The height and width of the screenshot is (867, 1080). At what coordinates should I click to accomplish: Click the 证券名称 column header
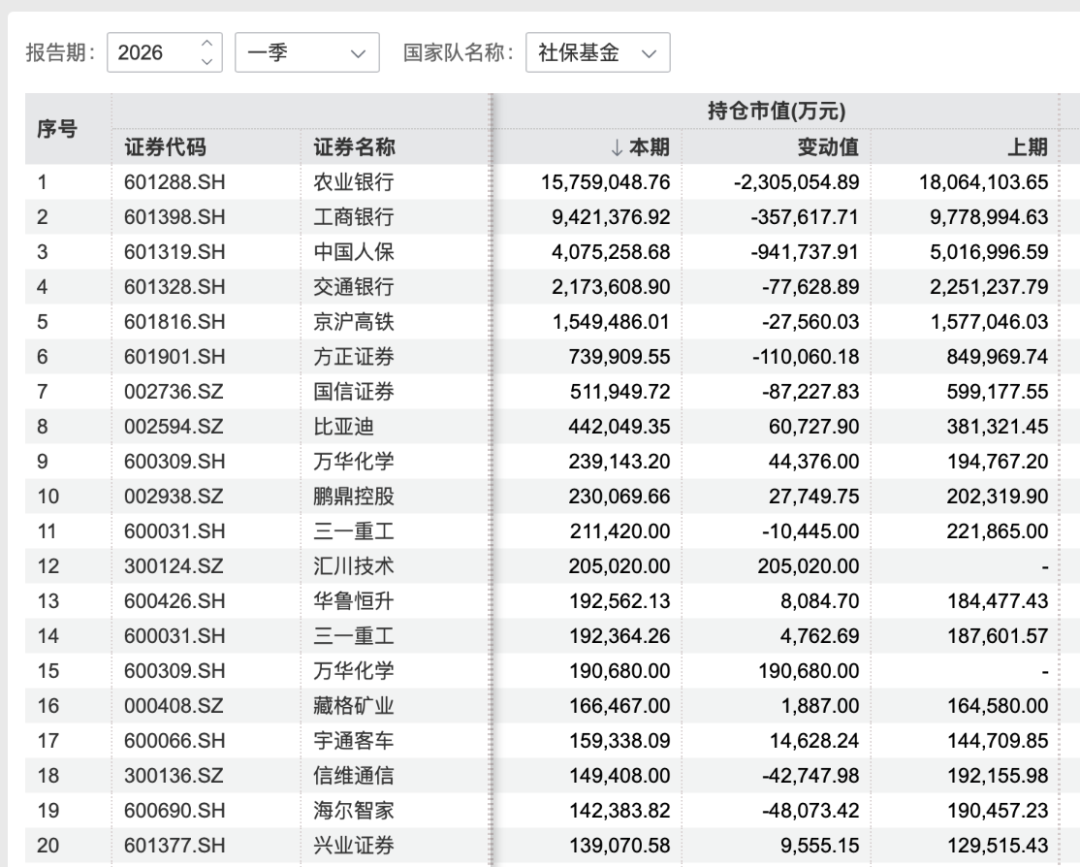354,147
